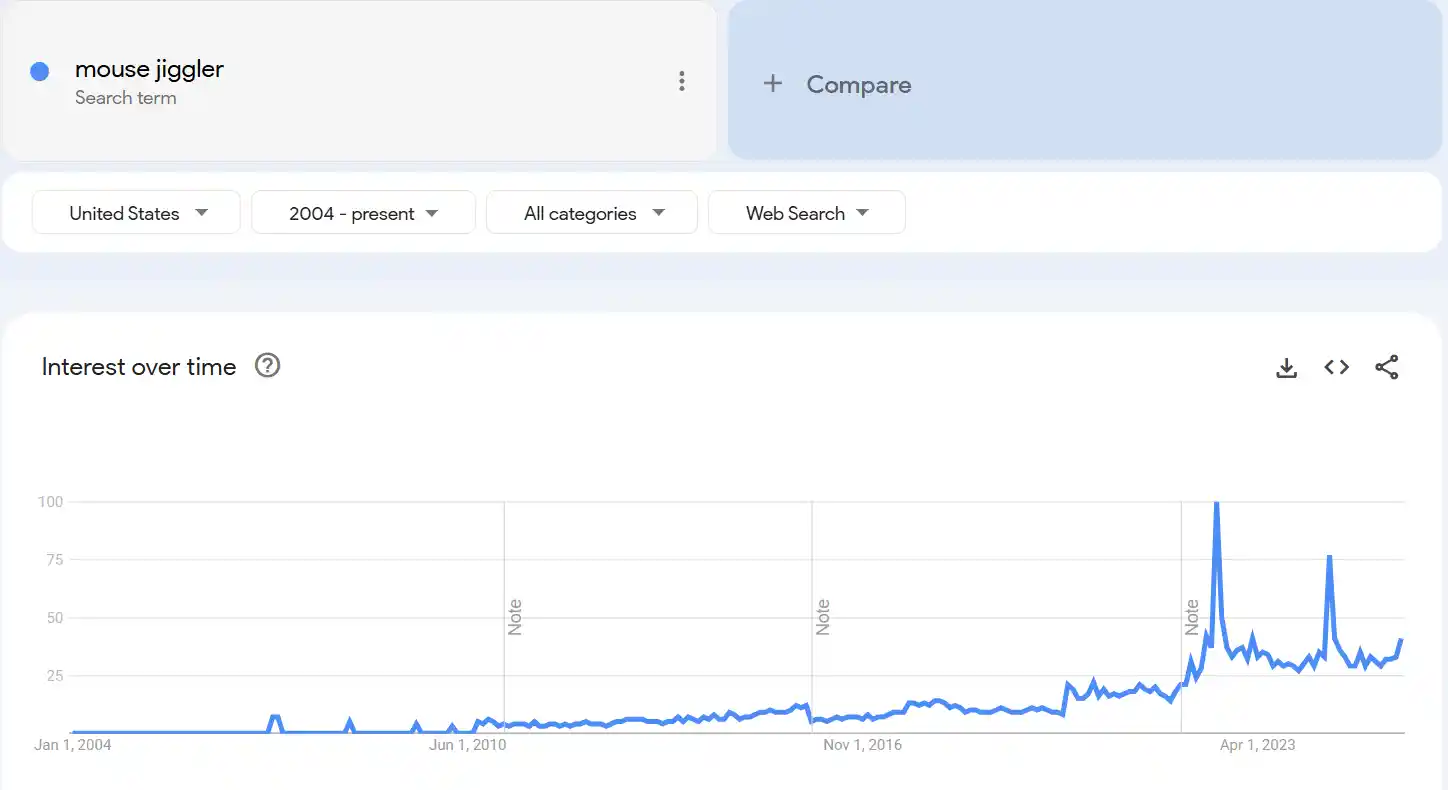Click the Note marker near Jun 2010
Viewport: 1448px width, 790px height.
516,617
